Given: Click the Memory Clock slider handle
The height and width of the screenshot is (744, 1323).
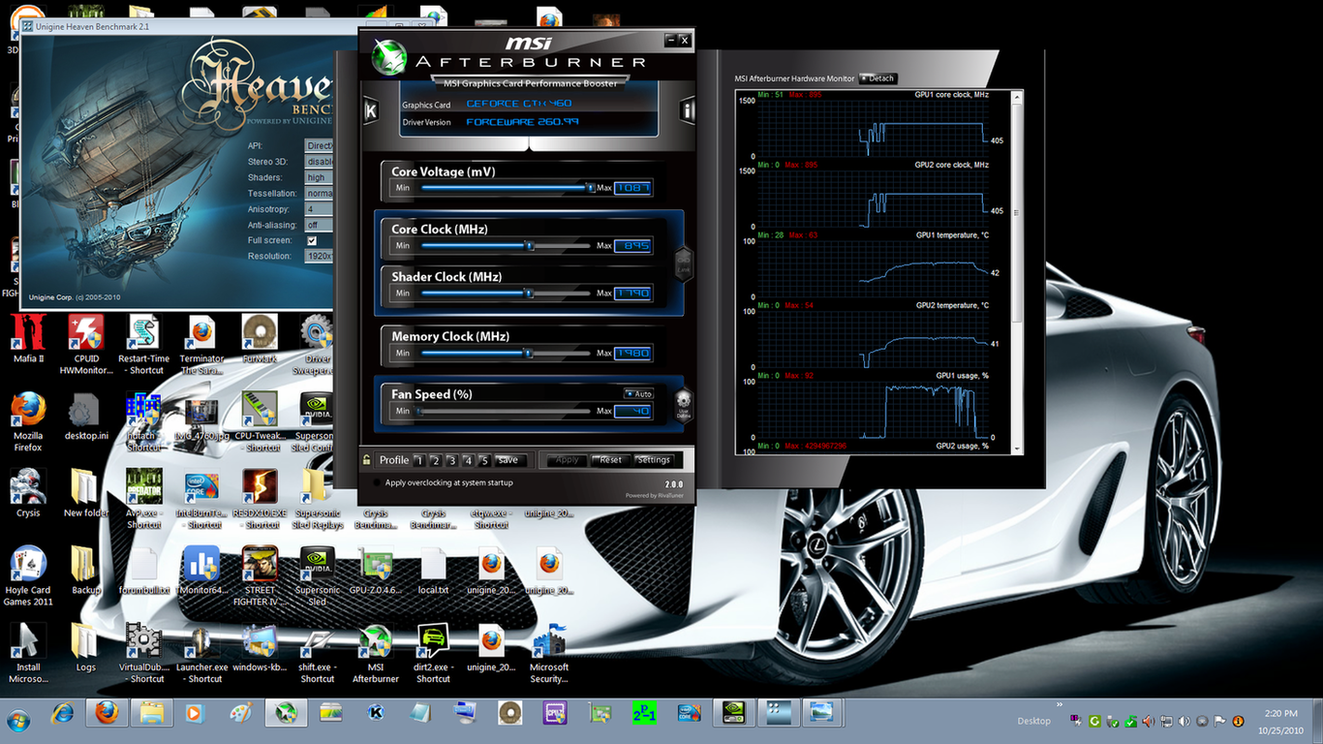Looking at the screenshot, I should (527, 353).
